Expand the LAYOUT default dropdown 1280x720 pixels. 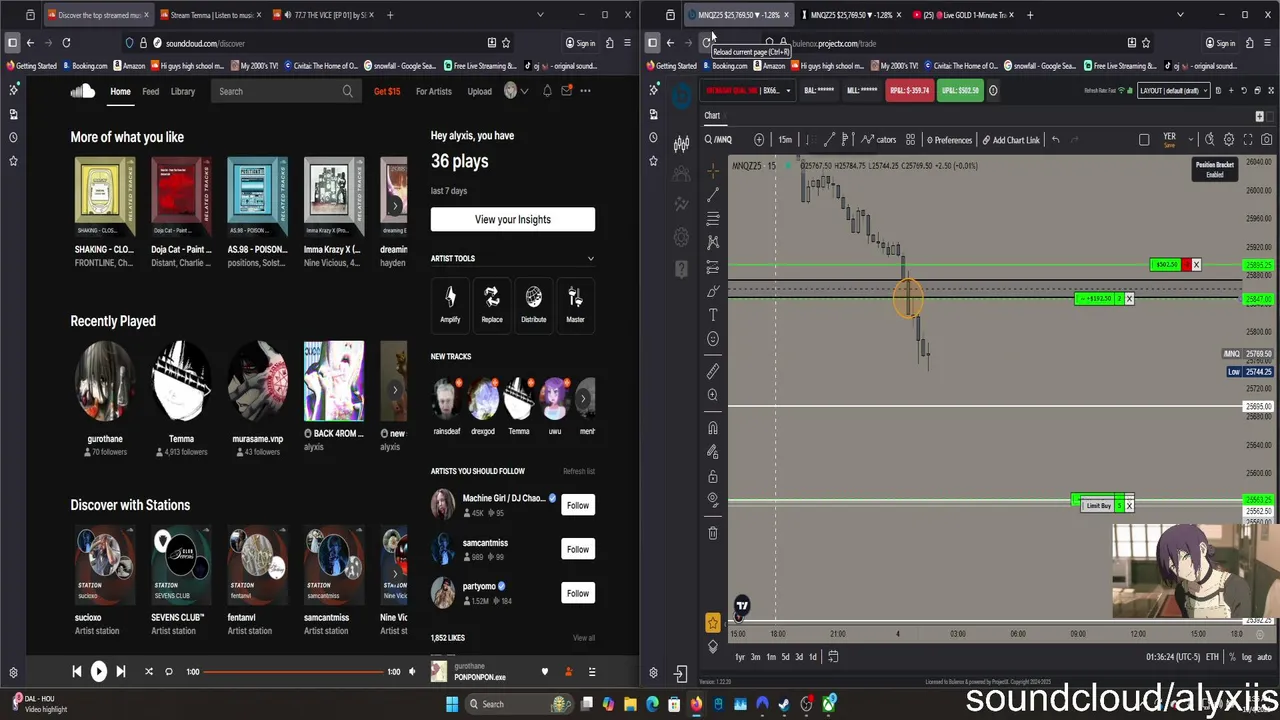pos(1174,90)
